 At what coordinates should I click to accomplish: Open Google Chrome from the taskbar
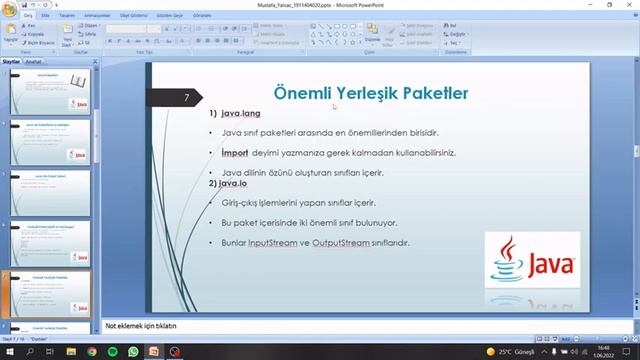click(92, 351)
